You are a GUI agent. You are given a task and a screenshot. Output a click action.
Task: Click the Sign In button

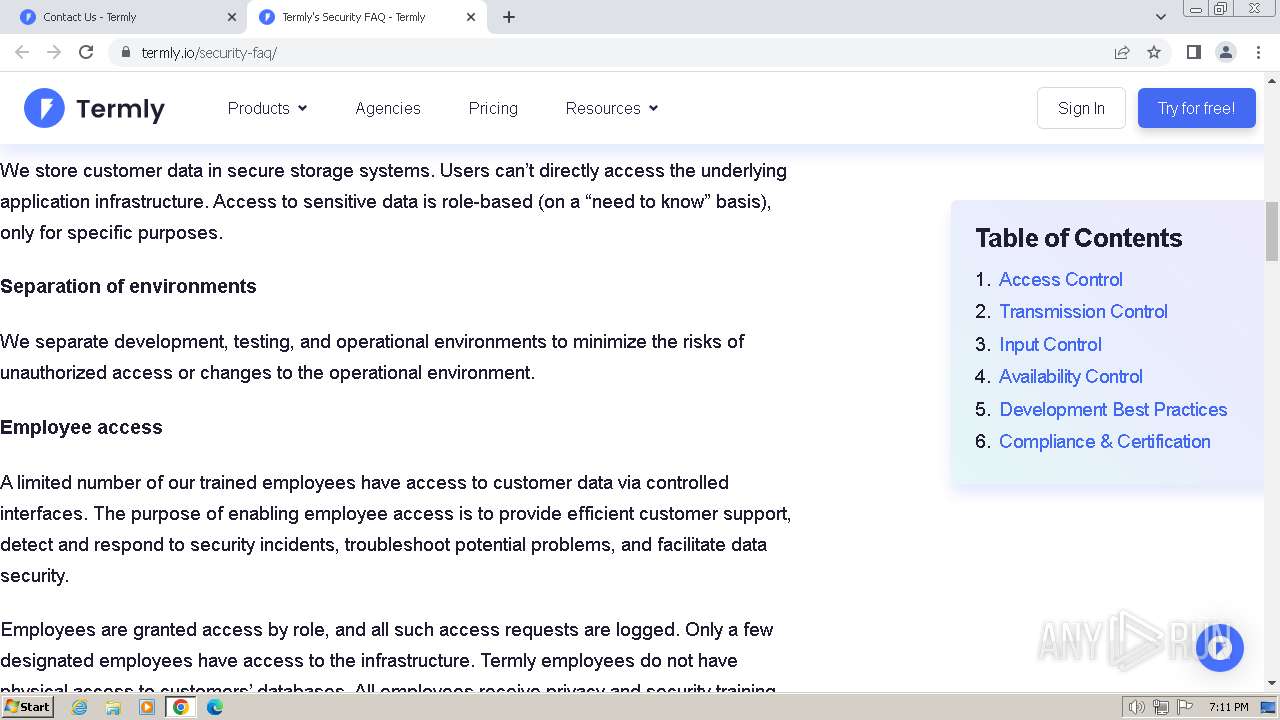pos(1081,108)
